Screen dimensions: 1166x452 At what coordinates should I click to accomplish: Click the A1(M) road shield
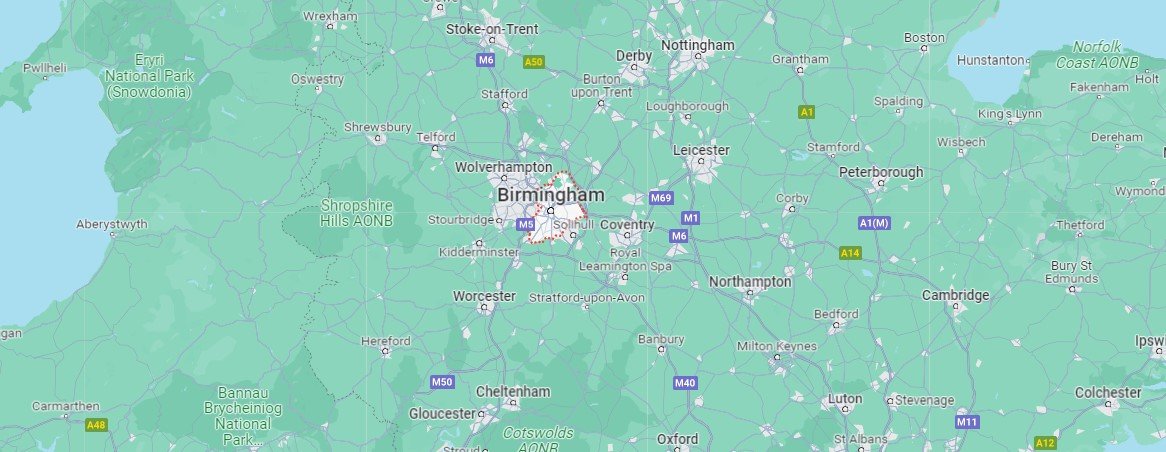point(874,223)
